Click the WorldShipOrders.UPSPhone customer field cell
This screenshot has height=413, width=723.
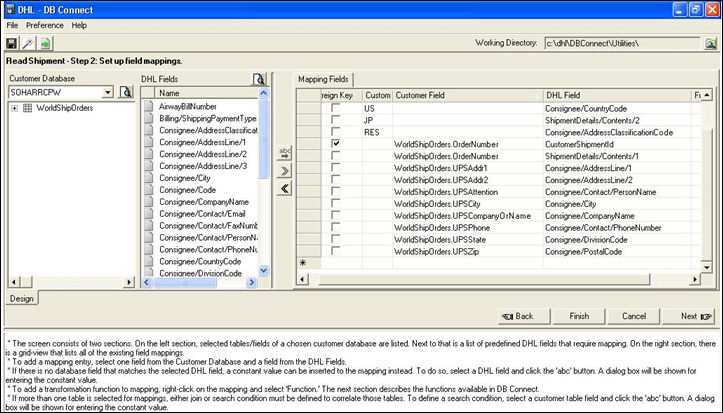468,228
